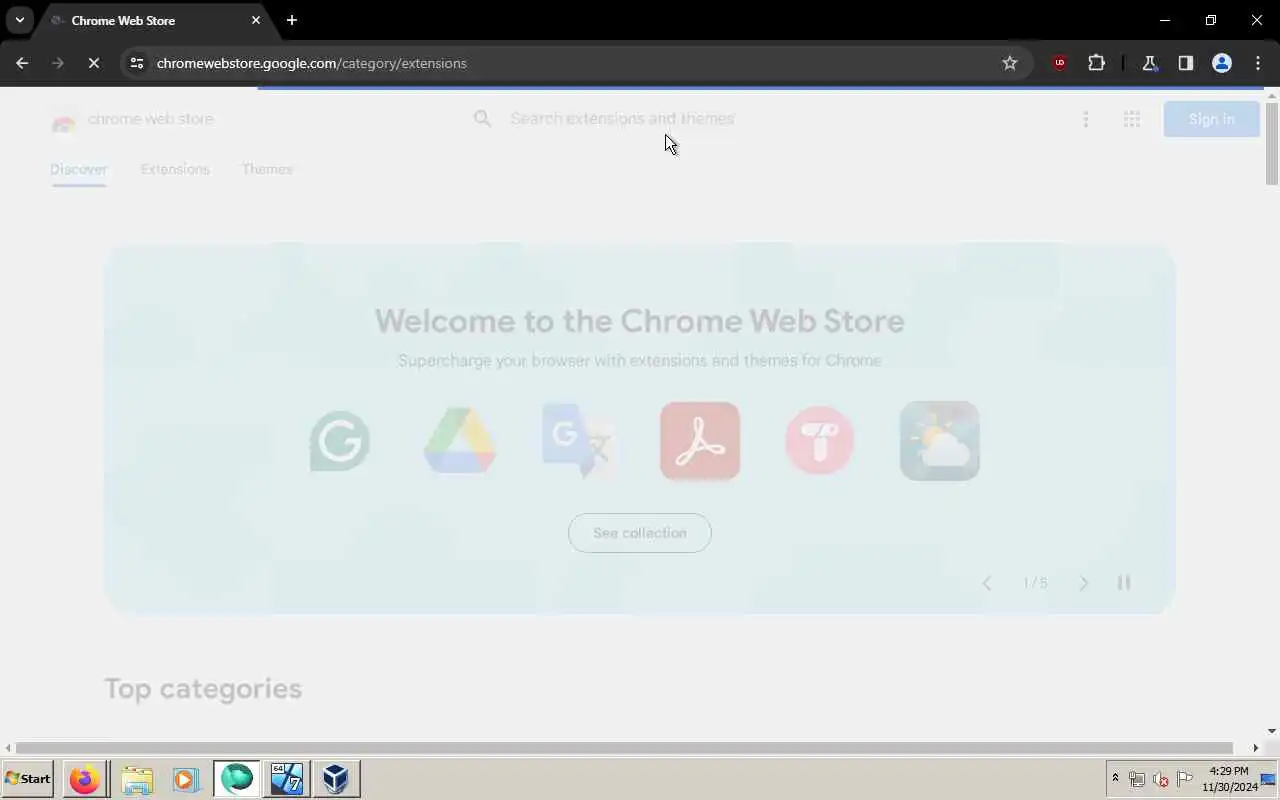Focus the Search extensions and themes field
1280x800 pixels.
(x=622, y=119)
